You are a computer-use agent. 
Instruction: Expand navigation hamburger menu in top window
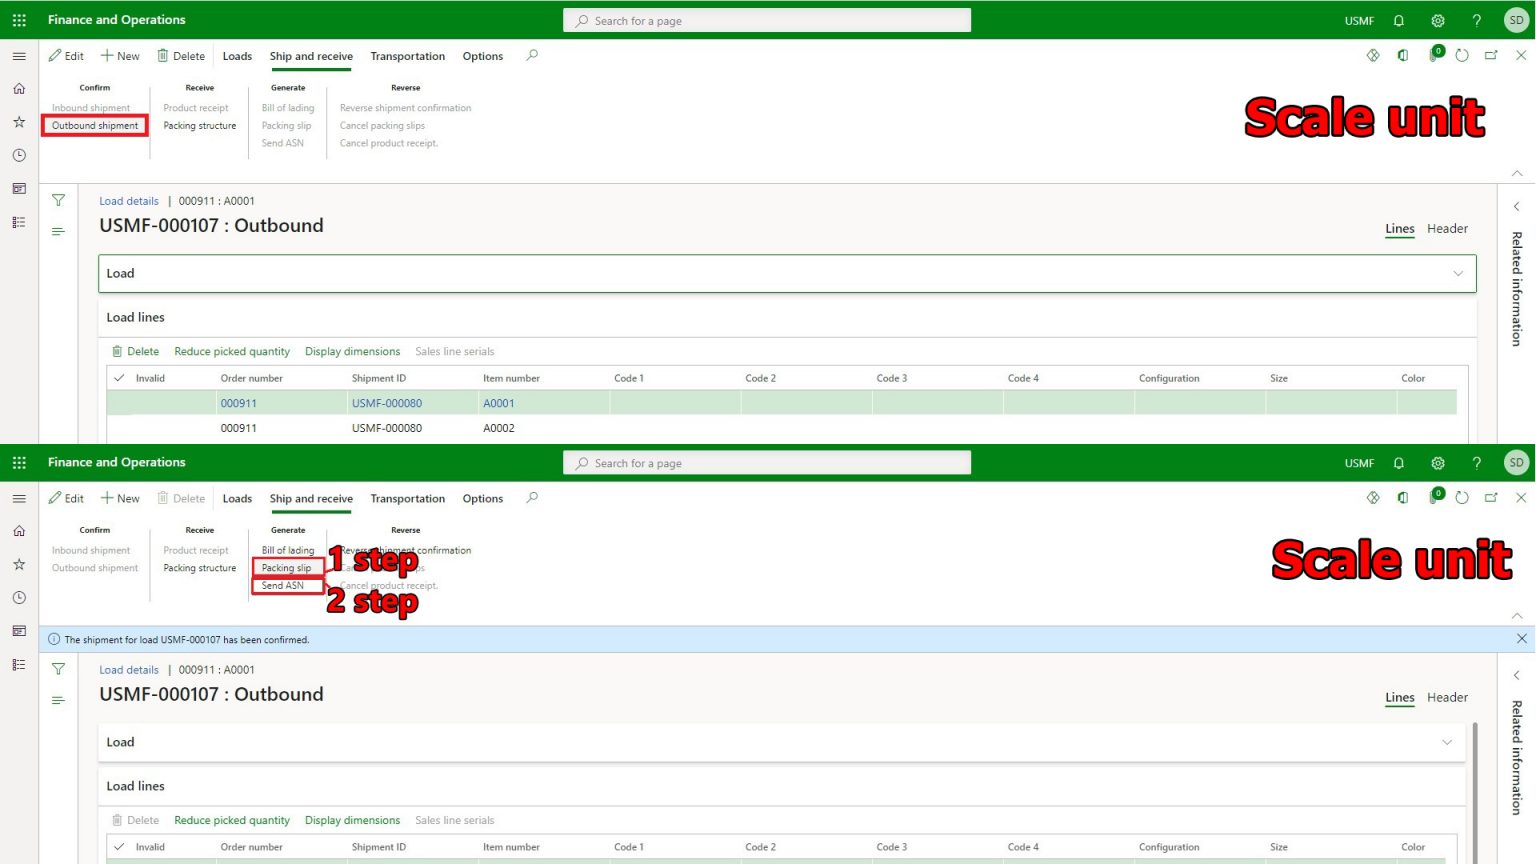click(x=19, y=56)
